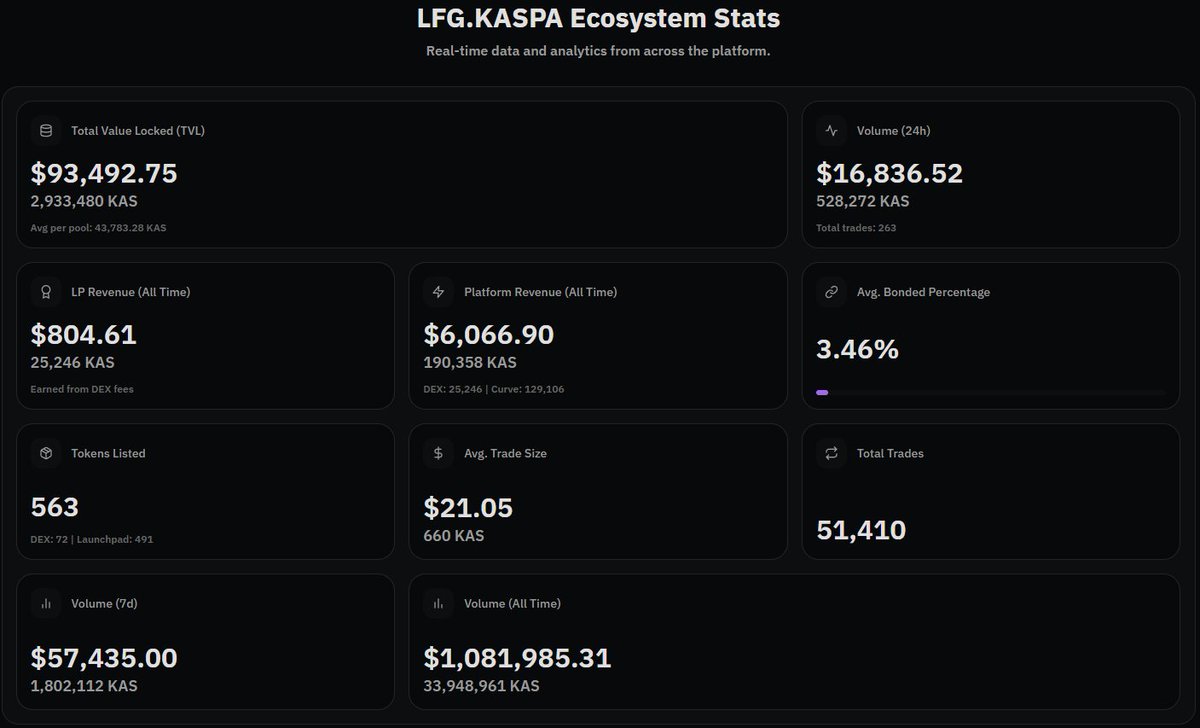
Task: Click the bar chart icon beside Volume (All Time)
Action: (x=438, y=604)
